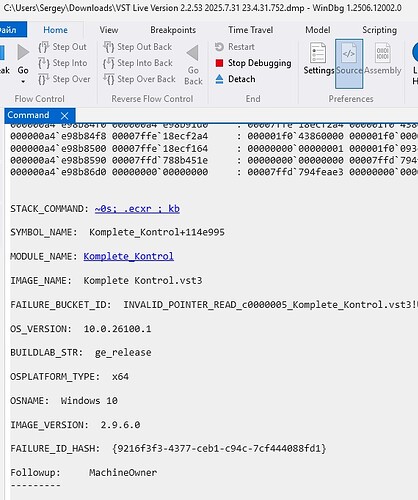Open the Breakpoints ribbon tab

coord(173,30)
